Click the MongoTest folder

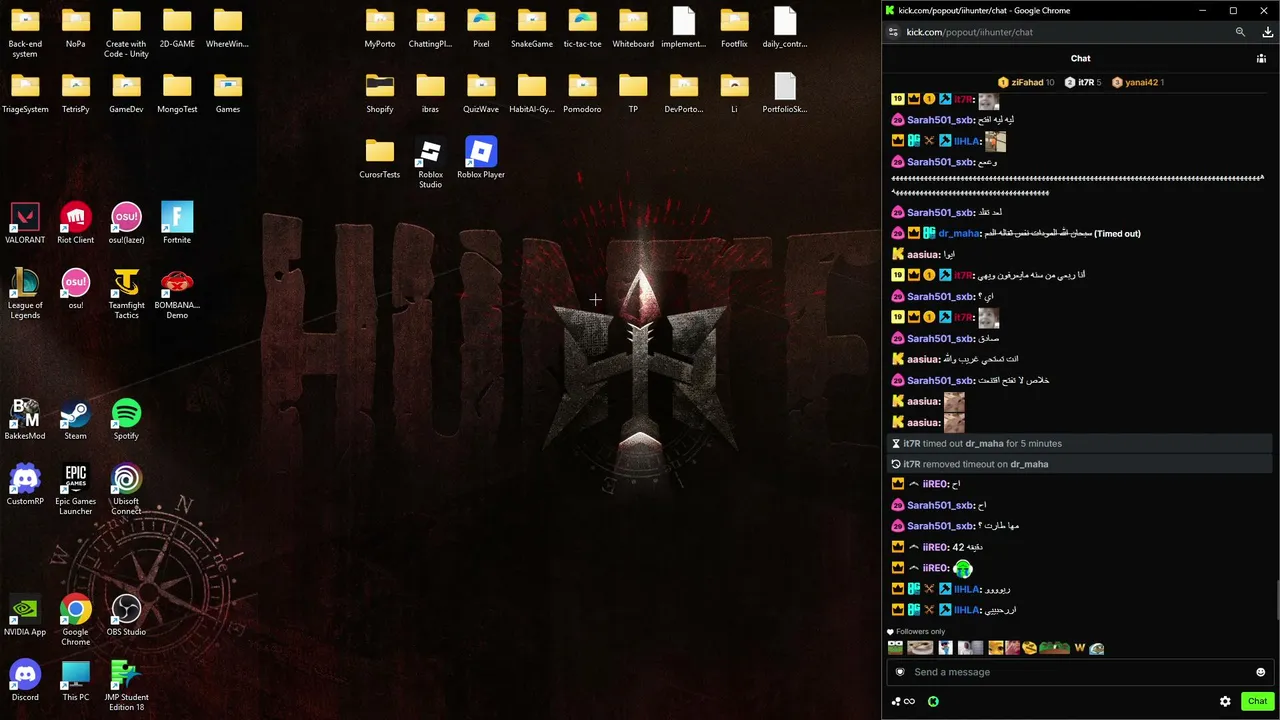coord(177,92)
